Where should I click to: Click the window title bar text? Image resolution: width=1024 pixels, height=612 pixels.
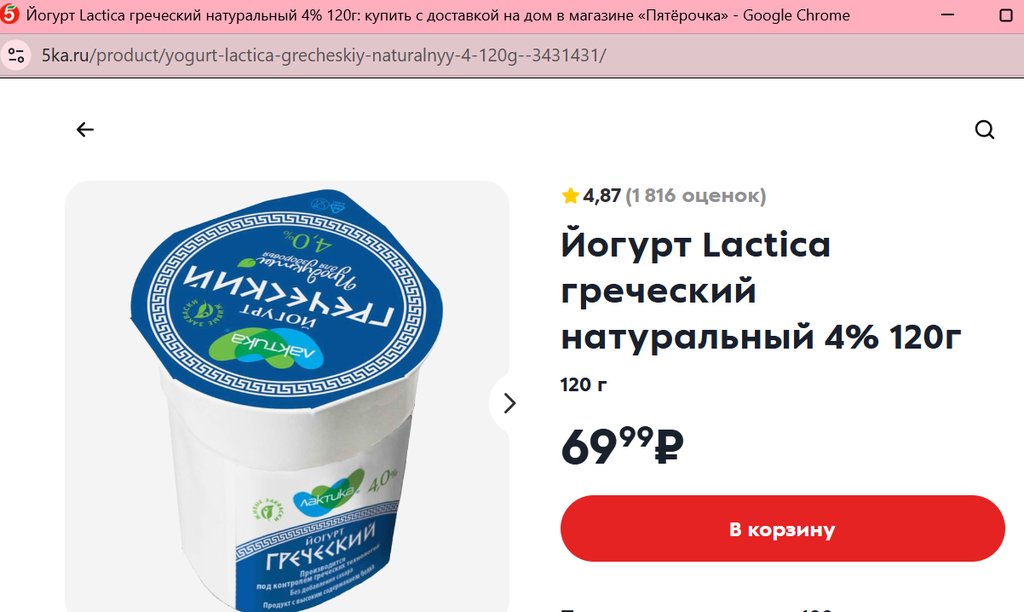[x=438, y=15]
